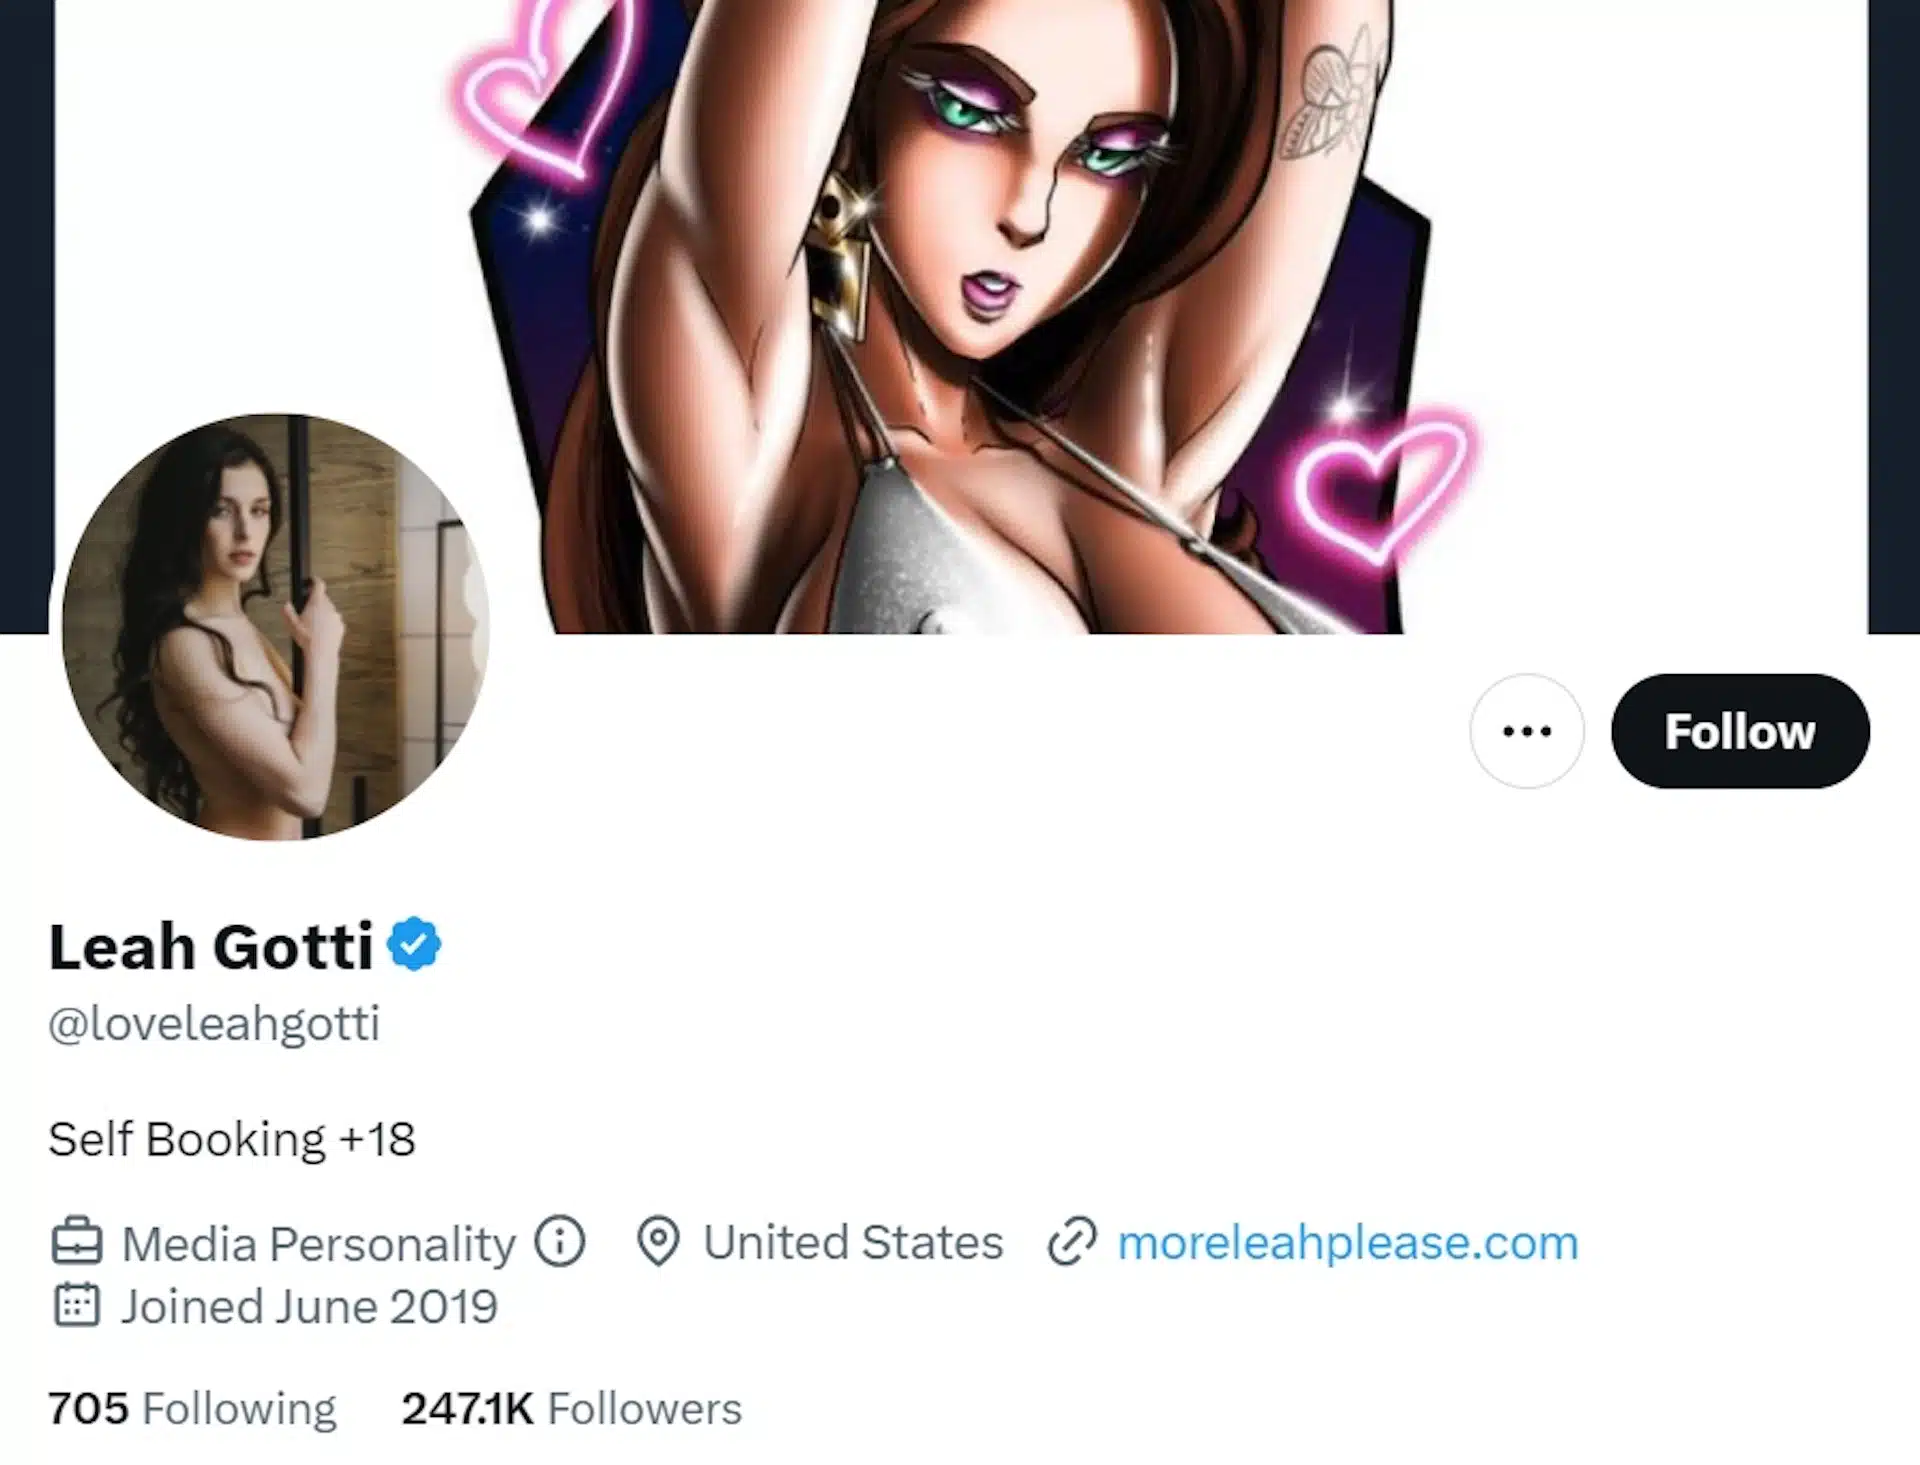View the 247.1K Followers list
The width and height of the screenshot is (1920, 1465).
point(571,1408)
